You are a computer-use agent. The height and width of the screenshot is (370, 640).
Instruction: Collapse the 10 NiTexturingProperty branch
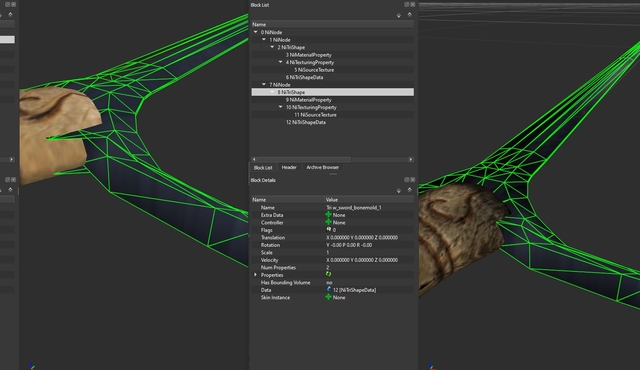(280, 107)
